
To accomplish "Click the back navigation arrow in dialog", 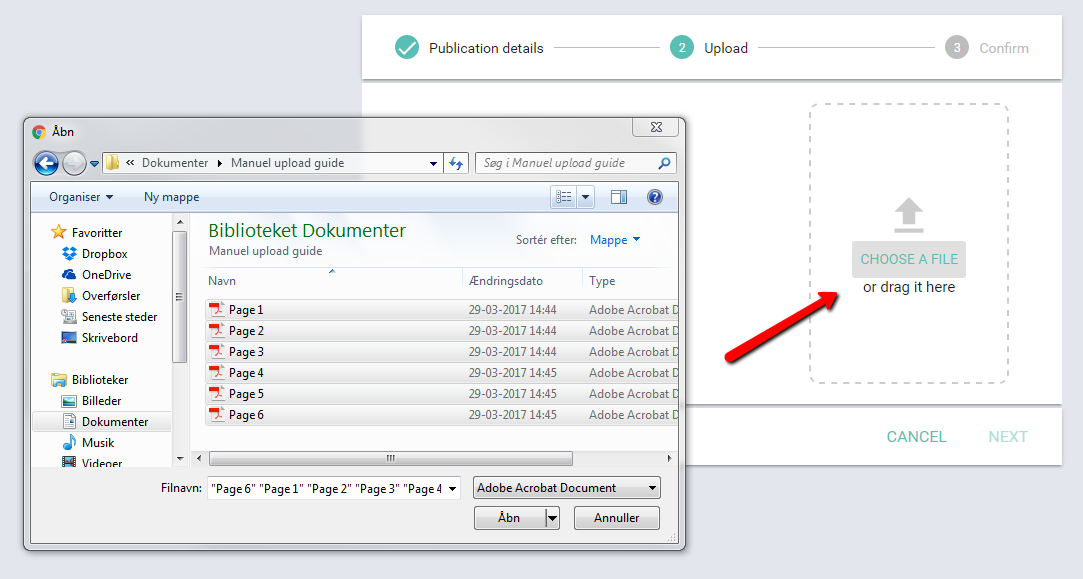I will click(x=46, y=163).
